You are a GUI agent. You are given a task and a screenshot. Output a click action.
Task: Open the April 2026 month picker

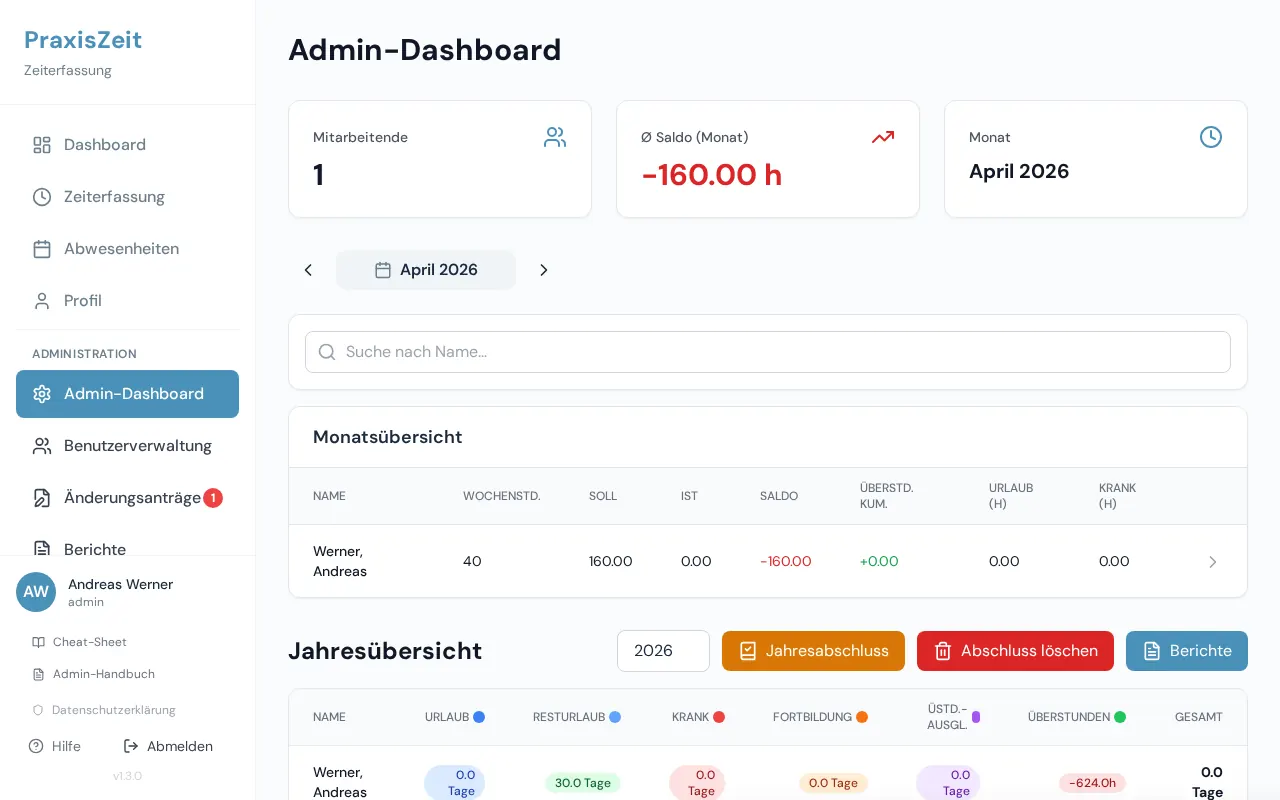[426, 270]
